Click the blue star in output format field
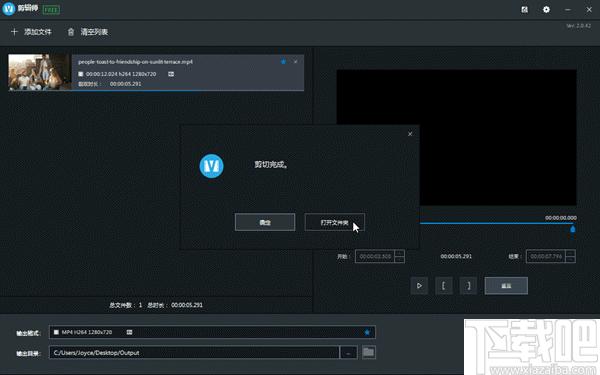The height and width of the screenshot is (375, 600). pos(367,332)
